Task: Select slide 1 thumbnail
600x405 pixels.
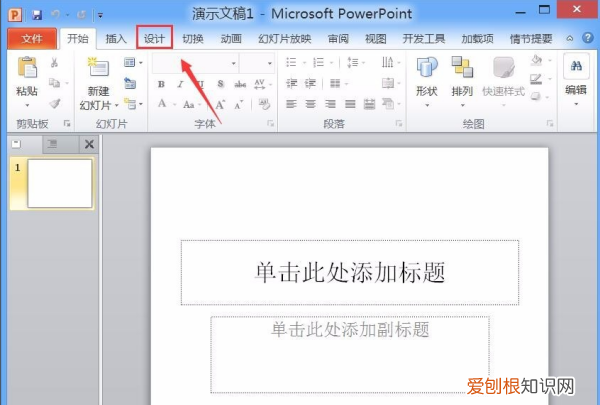Action: click(x=60, y=183)
